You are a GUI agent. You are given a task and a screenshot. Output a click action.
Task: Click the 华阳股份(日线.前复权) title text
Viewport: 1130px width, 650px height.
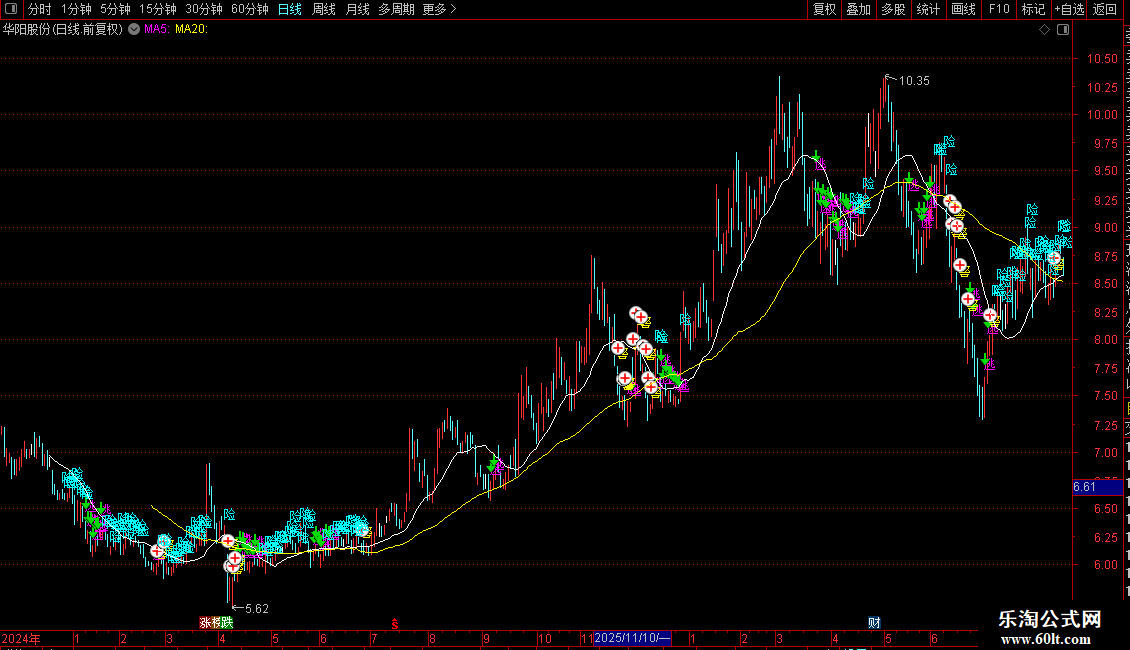pyautogui.click(x=63, y=30)
